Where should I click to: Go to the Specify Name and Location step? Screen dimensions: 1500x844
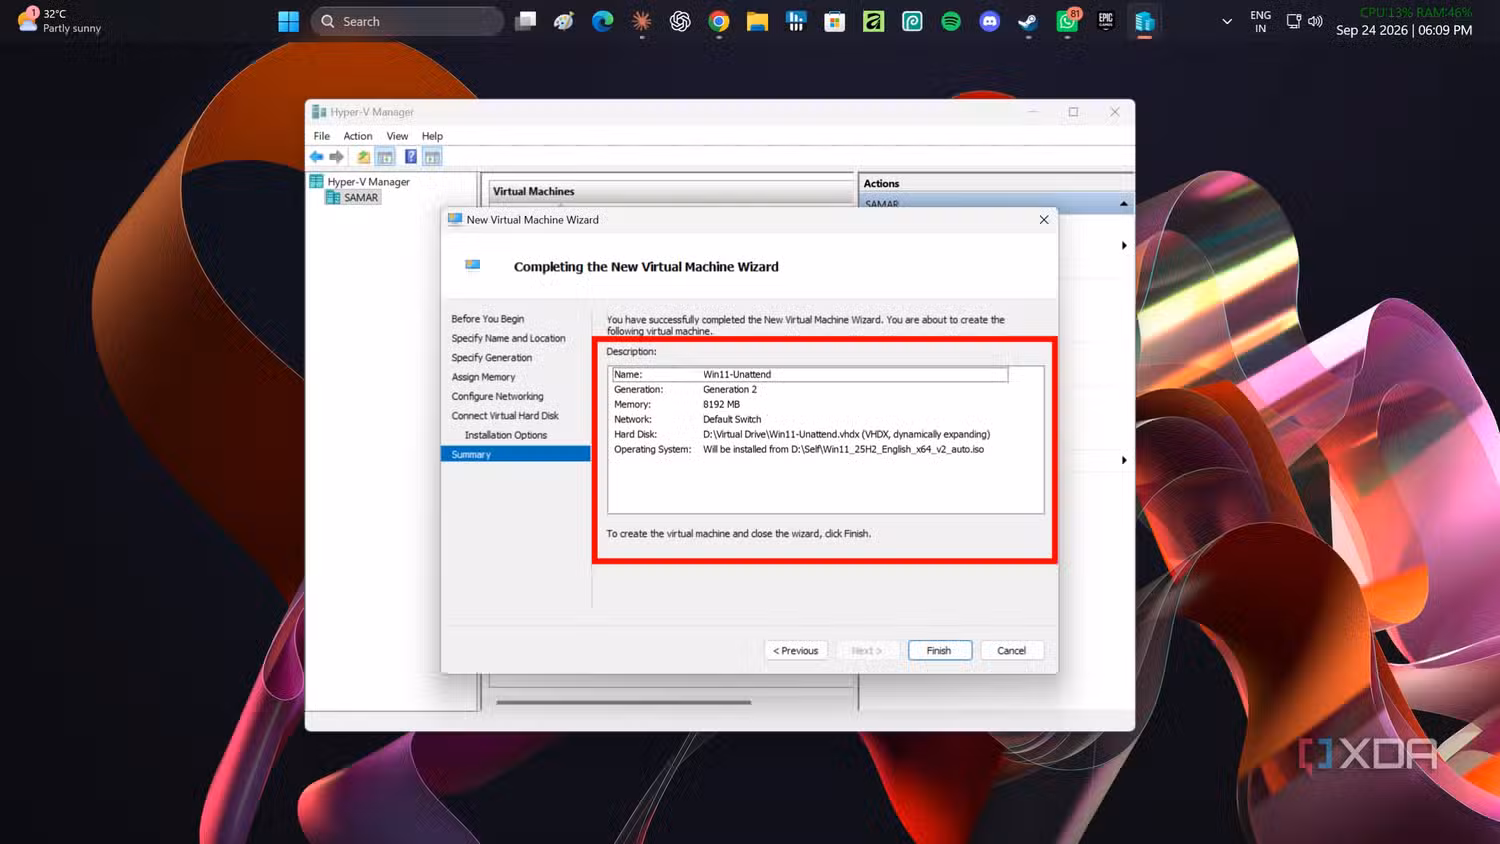(x=508, y=338)
